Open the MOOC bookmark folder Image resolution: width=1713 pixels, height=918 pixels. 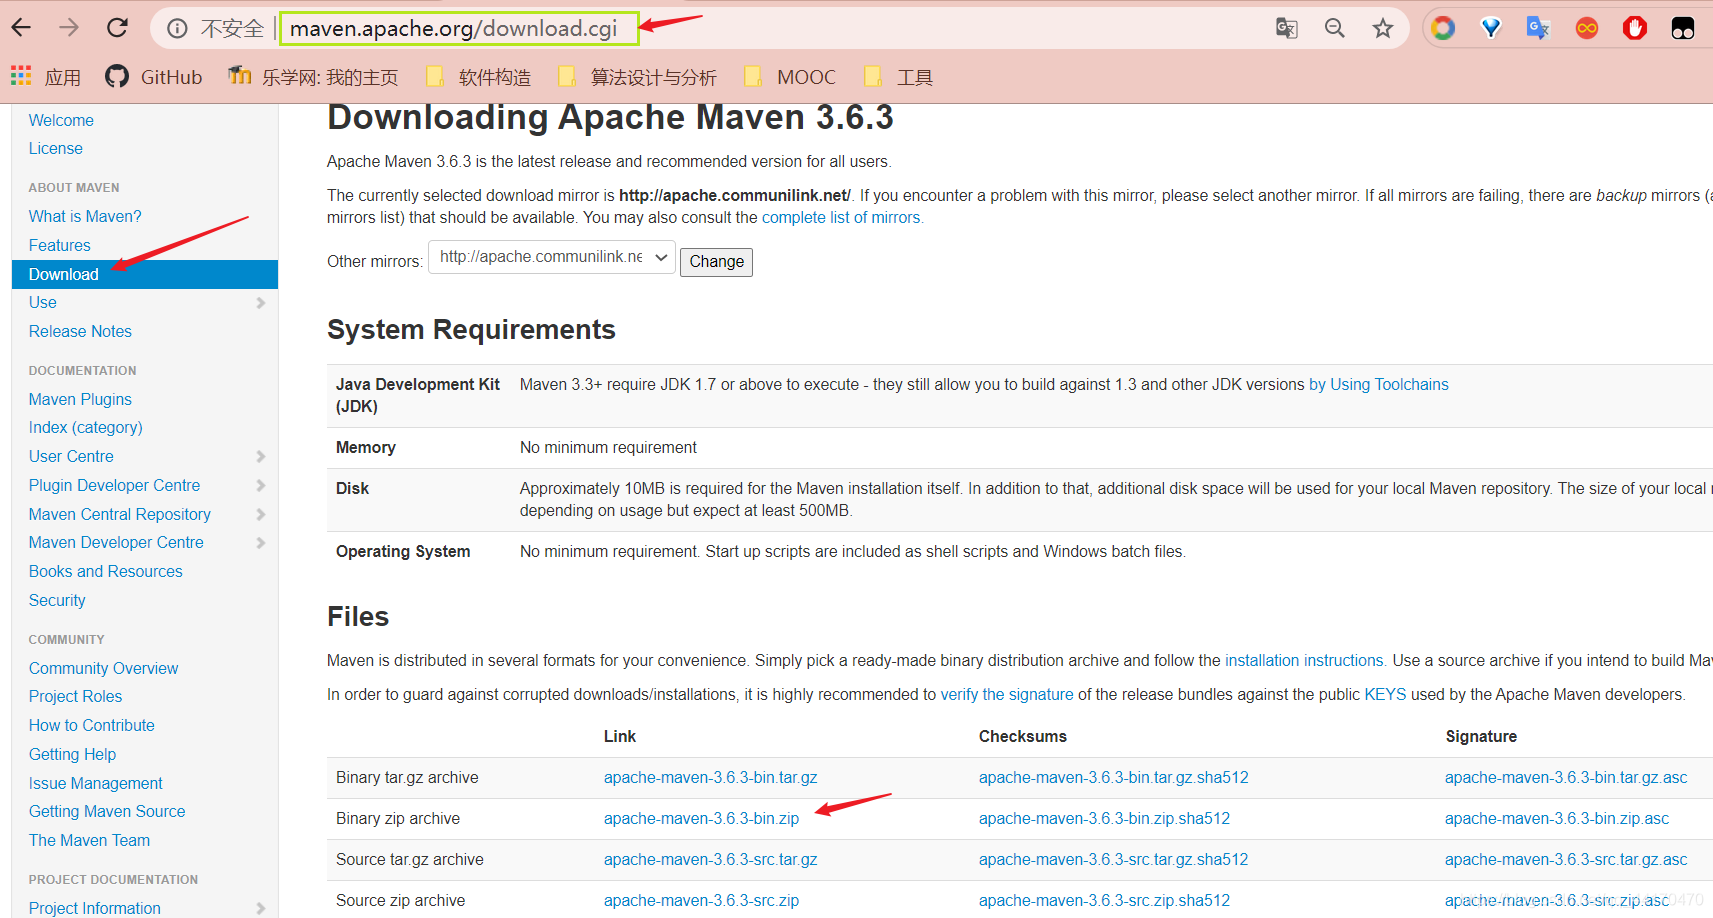(790, 77)
